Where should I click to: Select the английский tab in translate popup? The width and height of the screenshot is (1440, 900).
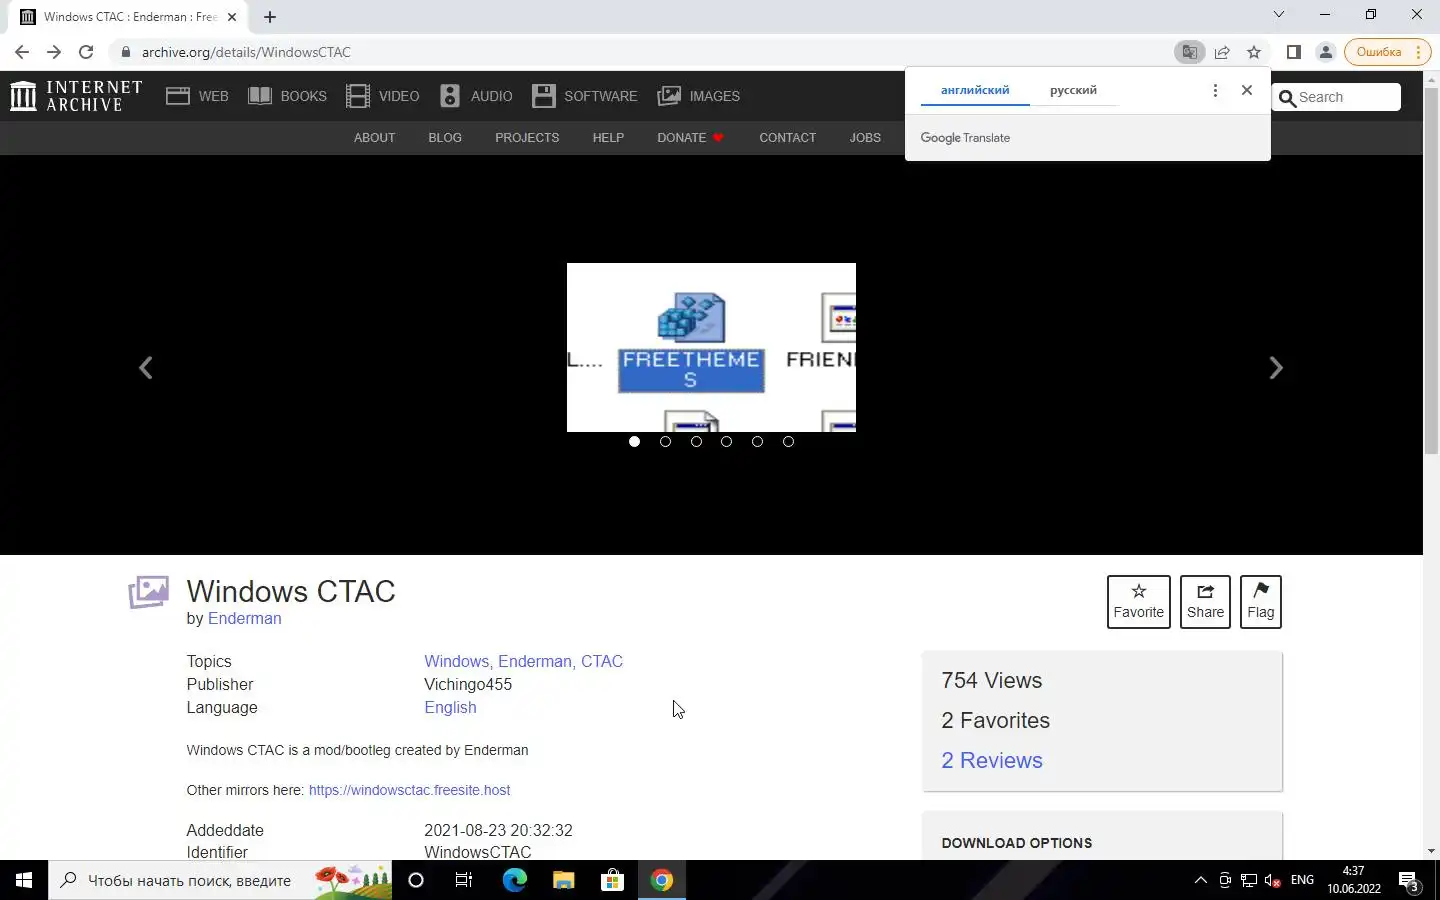tap(975, 90)
